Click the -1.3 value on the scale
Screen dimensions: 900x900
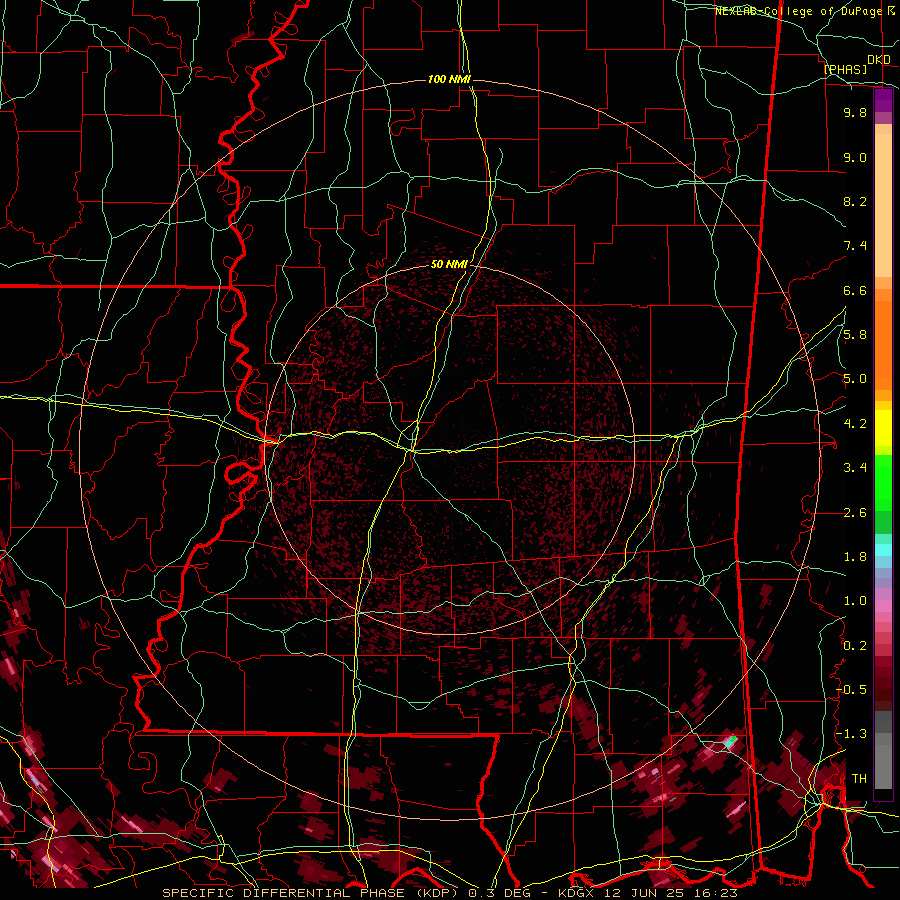coord(851,734)
